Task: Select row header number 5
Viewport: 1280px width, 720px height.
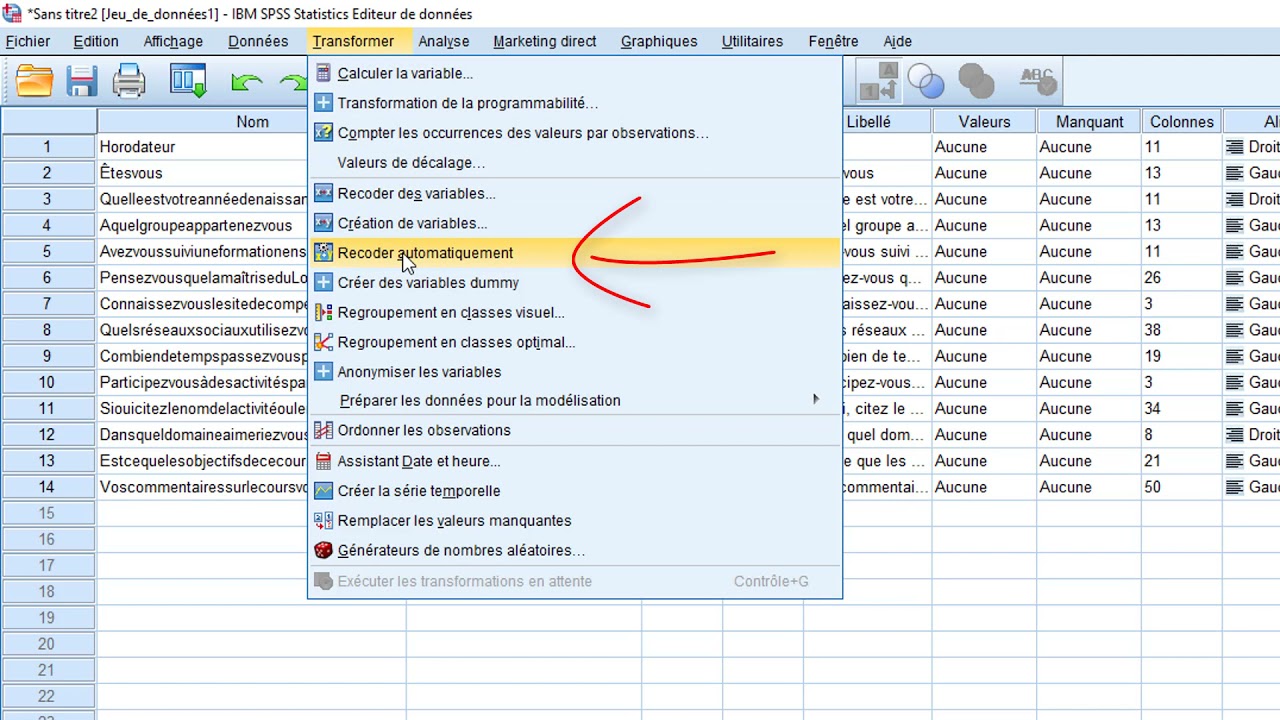Action: tap(48, 251)
